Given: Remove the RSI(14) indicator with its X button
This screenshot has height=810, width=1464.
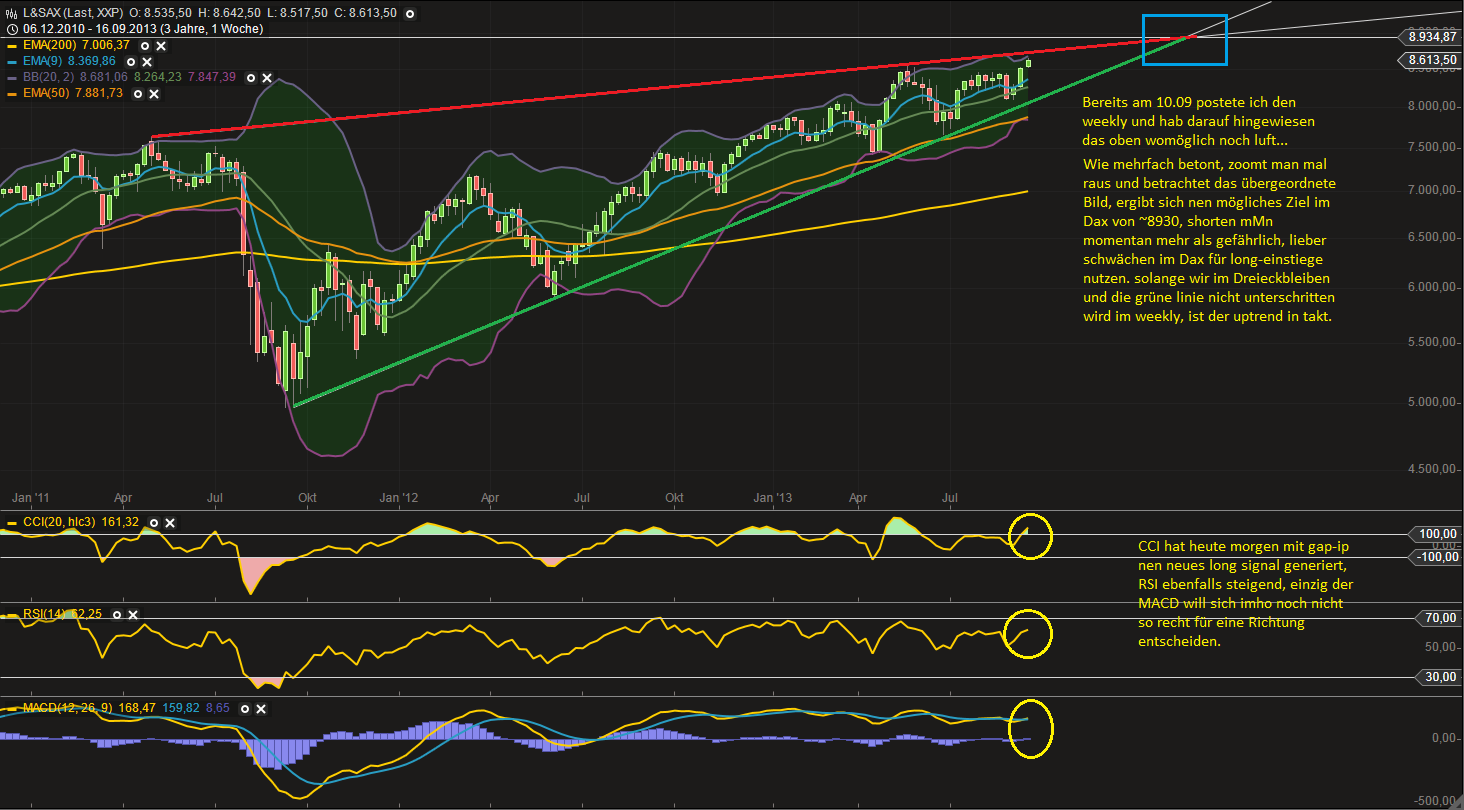Looking at the screenshot, I should (133, 615).
